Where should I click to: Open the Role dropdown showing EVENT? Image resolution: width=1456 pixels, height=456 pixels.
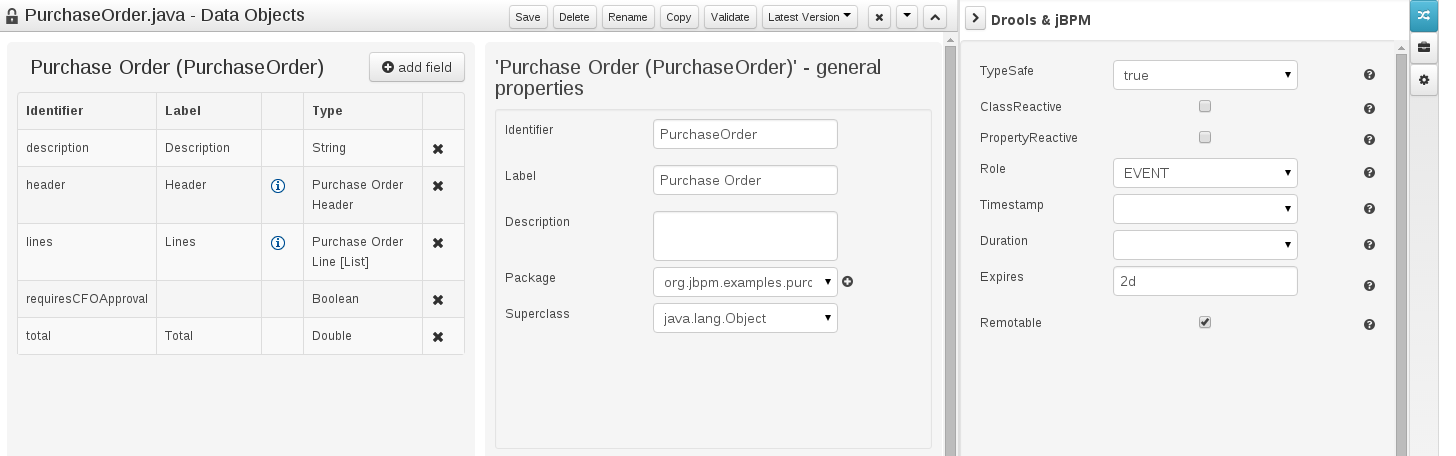point(1205,173)
